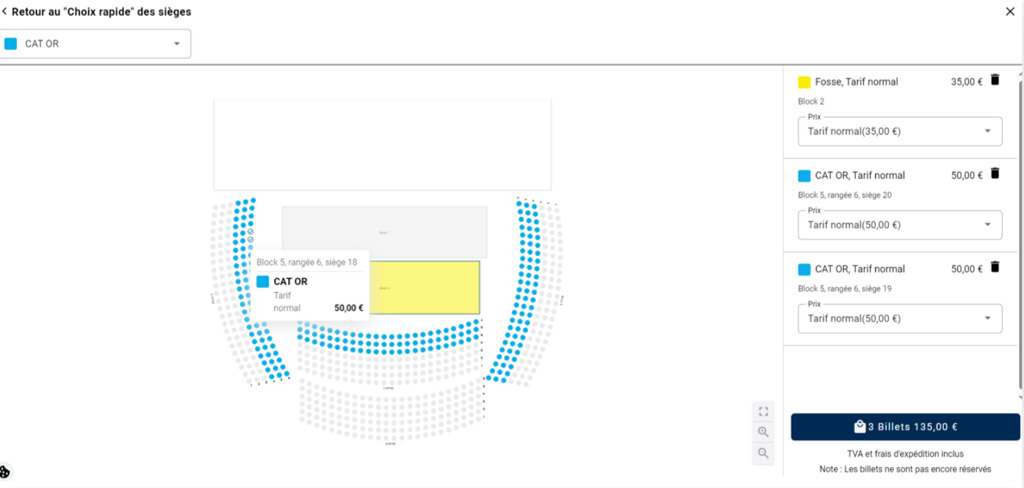Click the fullscreen seat map icon
The width and height of the screenshot is (1024, 488).
tap(763, 412)
